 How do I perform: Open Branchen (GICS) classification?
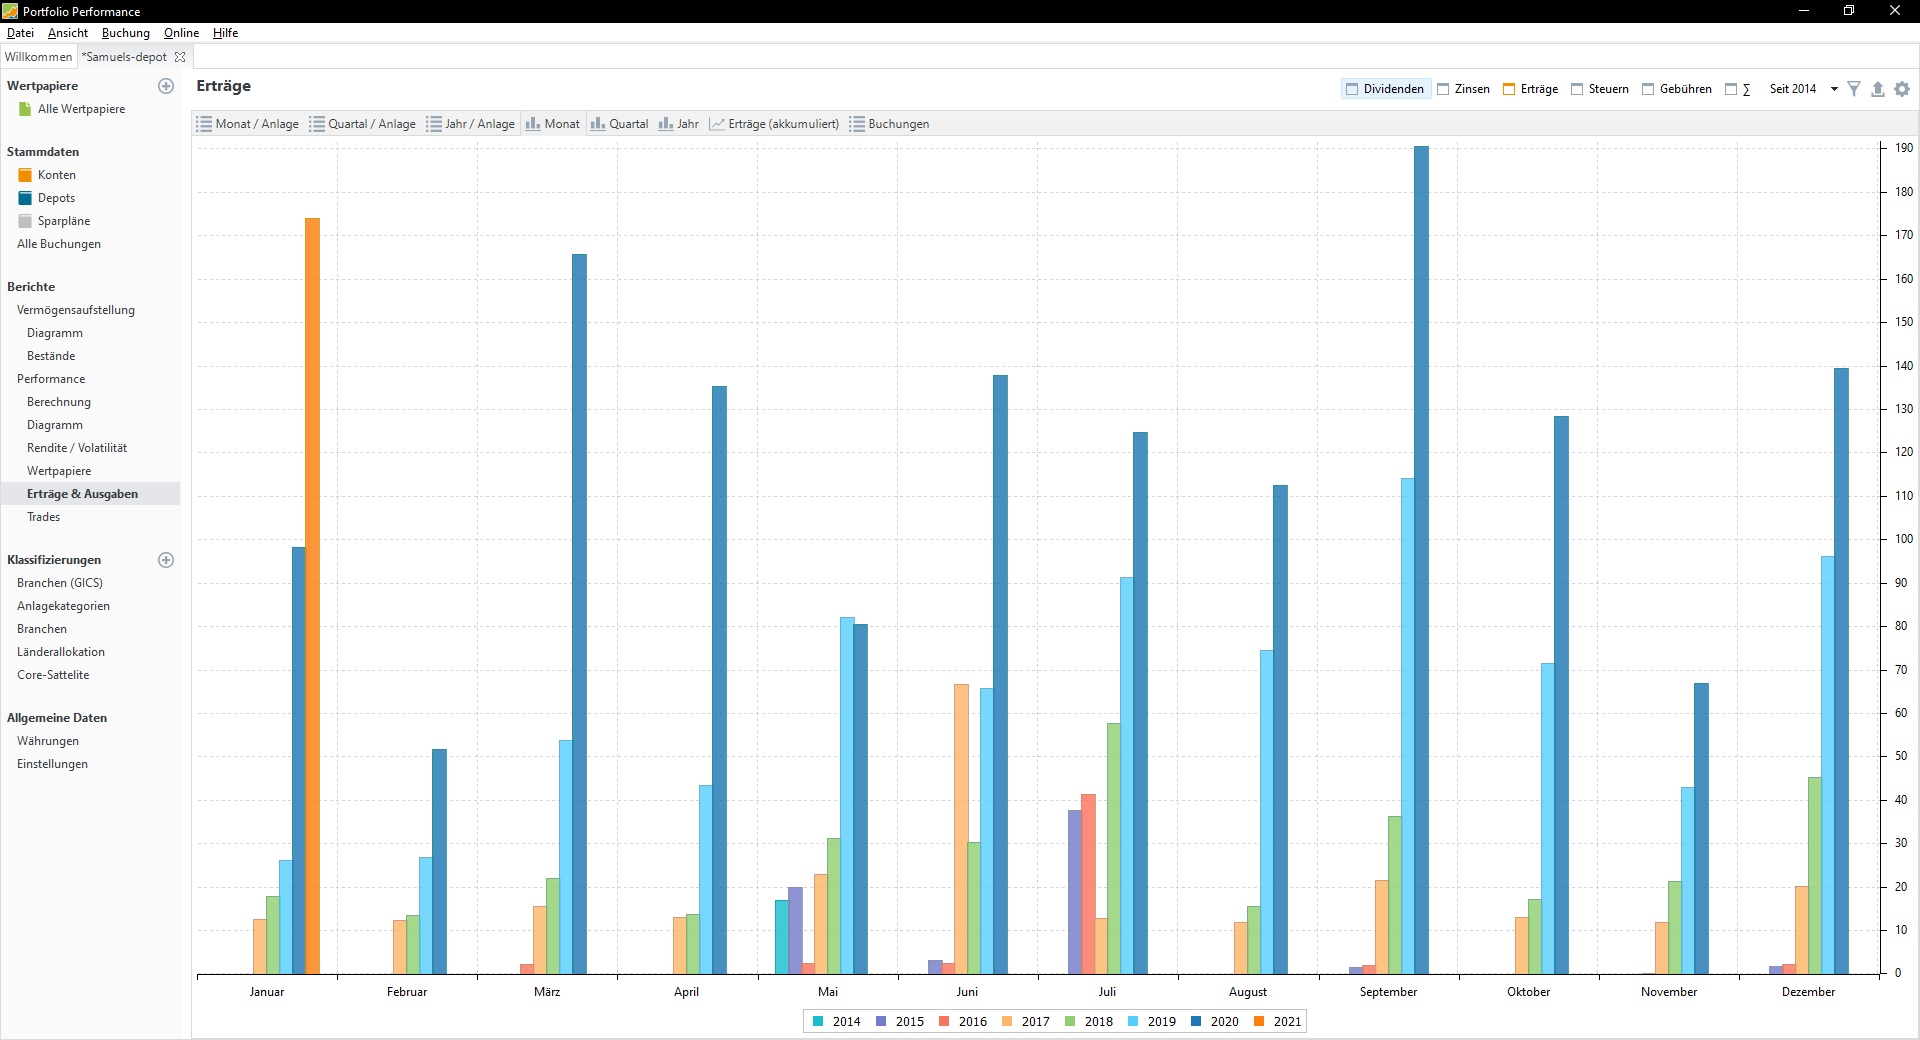tap(60, 583)
